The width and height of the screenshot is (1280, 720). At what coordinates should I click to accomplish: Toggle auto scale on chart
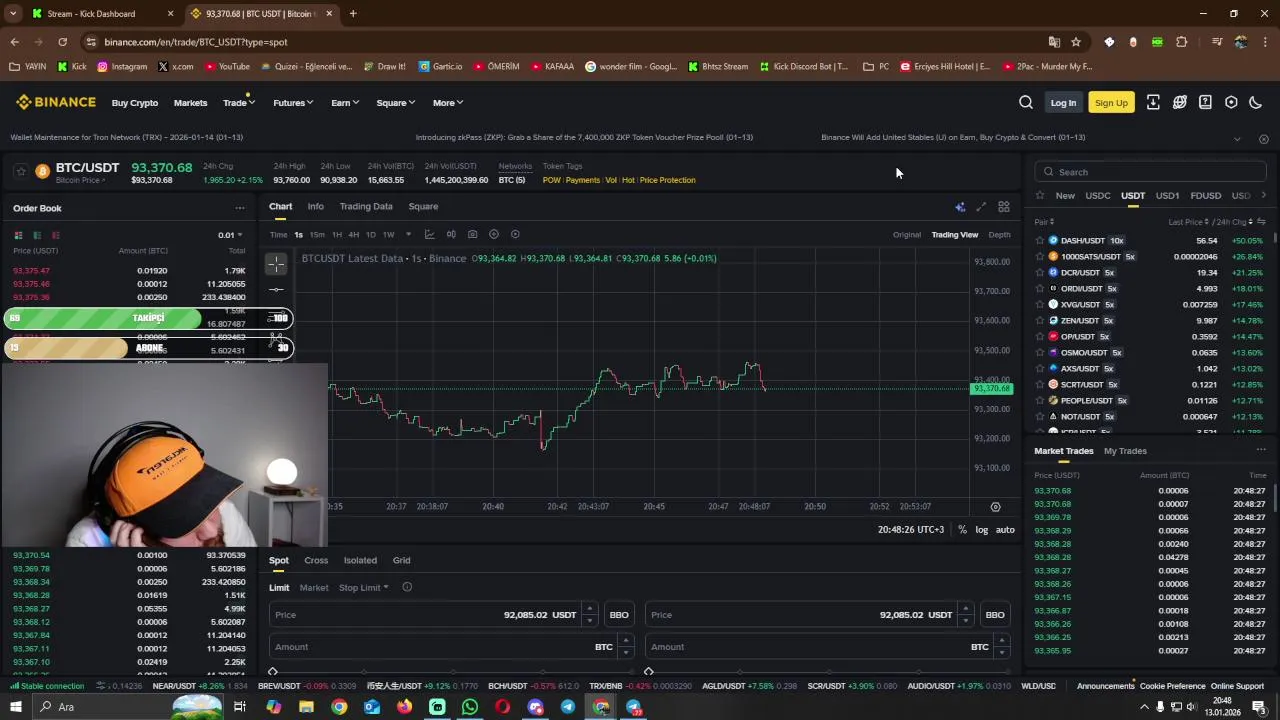coord(1005,530)
